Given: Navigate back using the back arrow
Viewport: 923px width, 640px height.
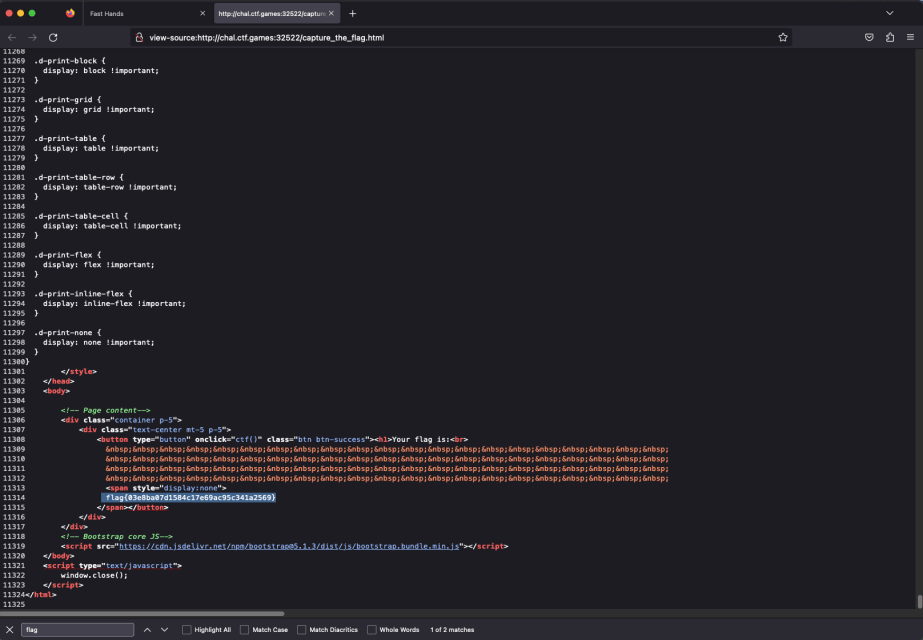Looking at the screenshot, I should coord(11,37).
